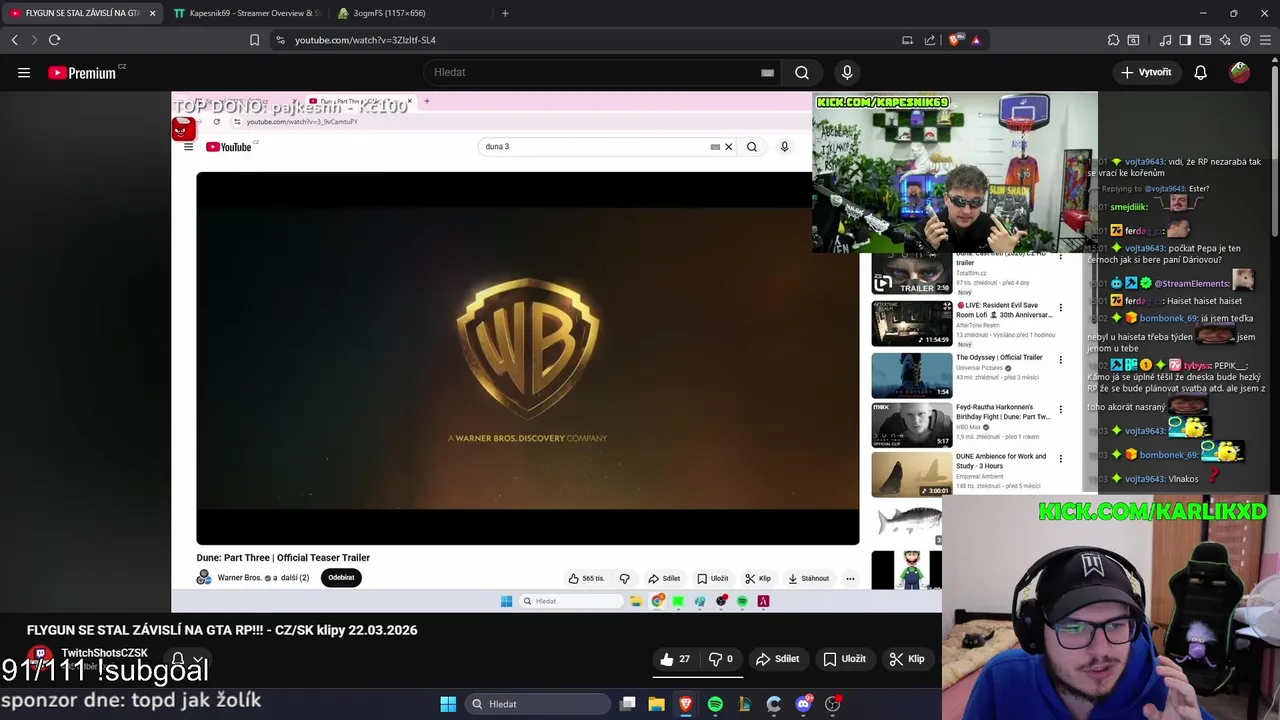
Task: Share this page using the address bar share icon
Action: pos(930,40)
